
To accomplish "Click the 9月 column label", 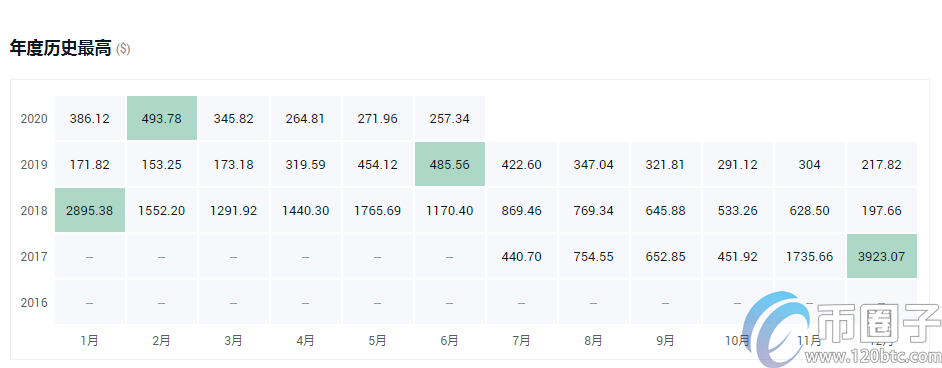I will click(x=665, y=340).
